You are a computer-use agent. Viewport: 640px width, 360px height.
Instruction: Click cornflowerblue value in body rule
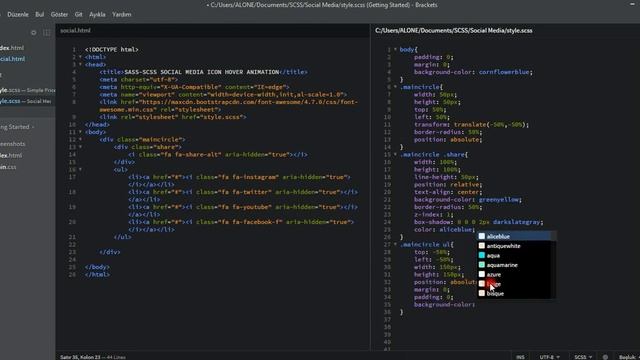(x=504, y=72)
